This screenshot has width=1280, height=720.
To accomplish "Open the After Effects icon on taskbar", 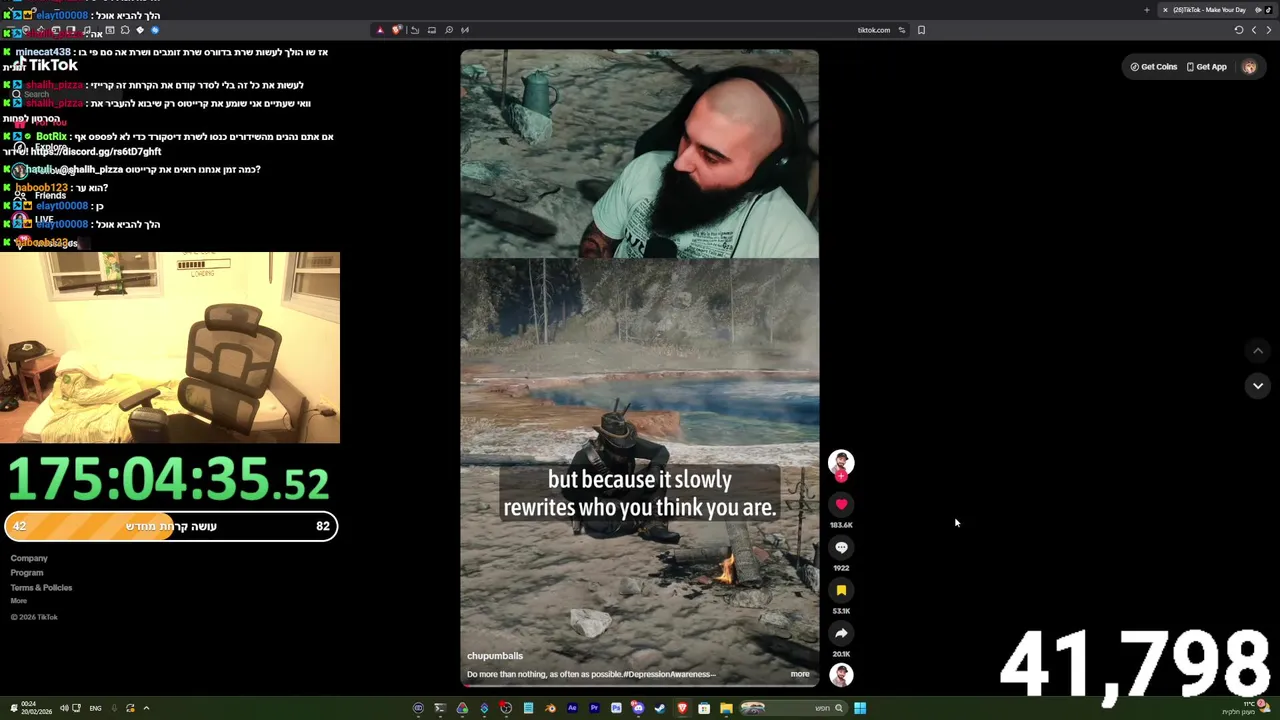I will [x=572, y=709].
